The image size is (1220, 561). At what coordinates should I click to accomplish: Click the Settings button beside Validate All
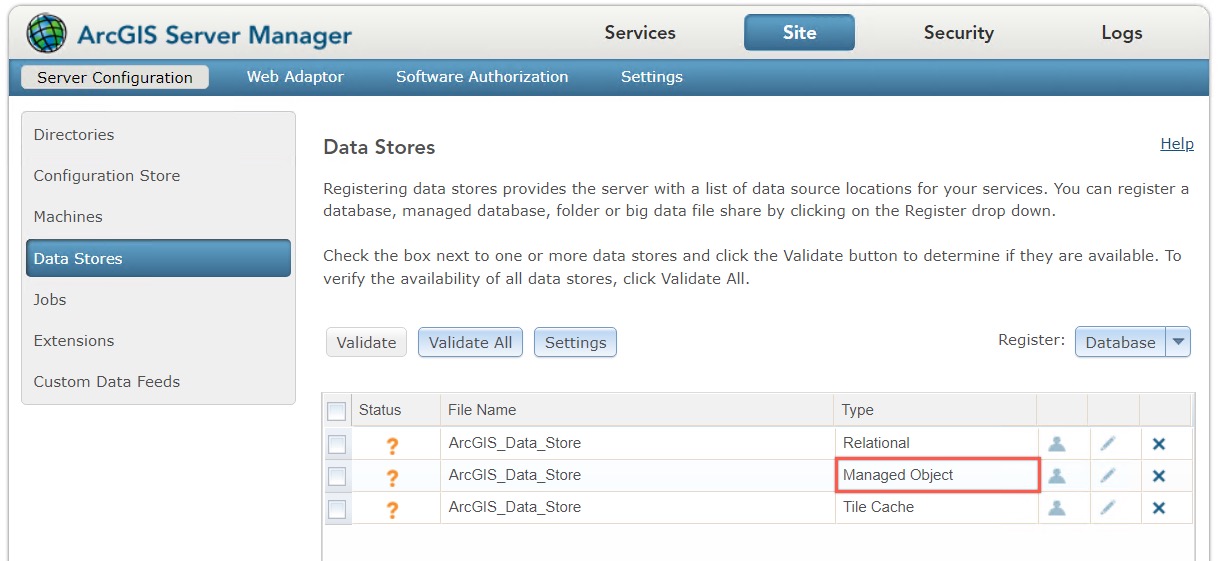pos(575,342)
